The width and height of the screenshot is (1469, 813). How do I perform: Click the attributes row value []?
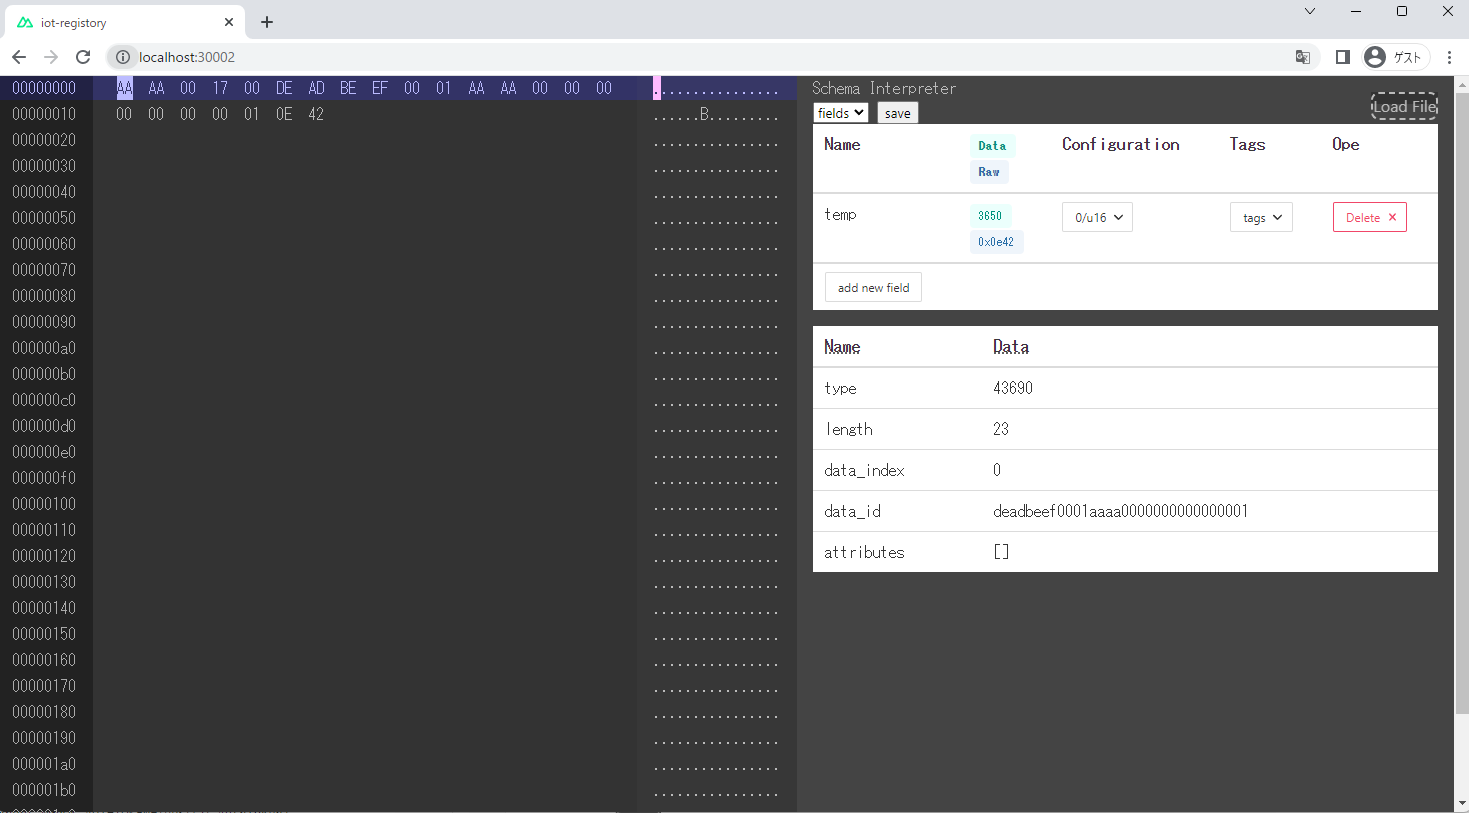click(x=1001, y=552)
